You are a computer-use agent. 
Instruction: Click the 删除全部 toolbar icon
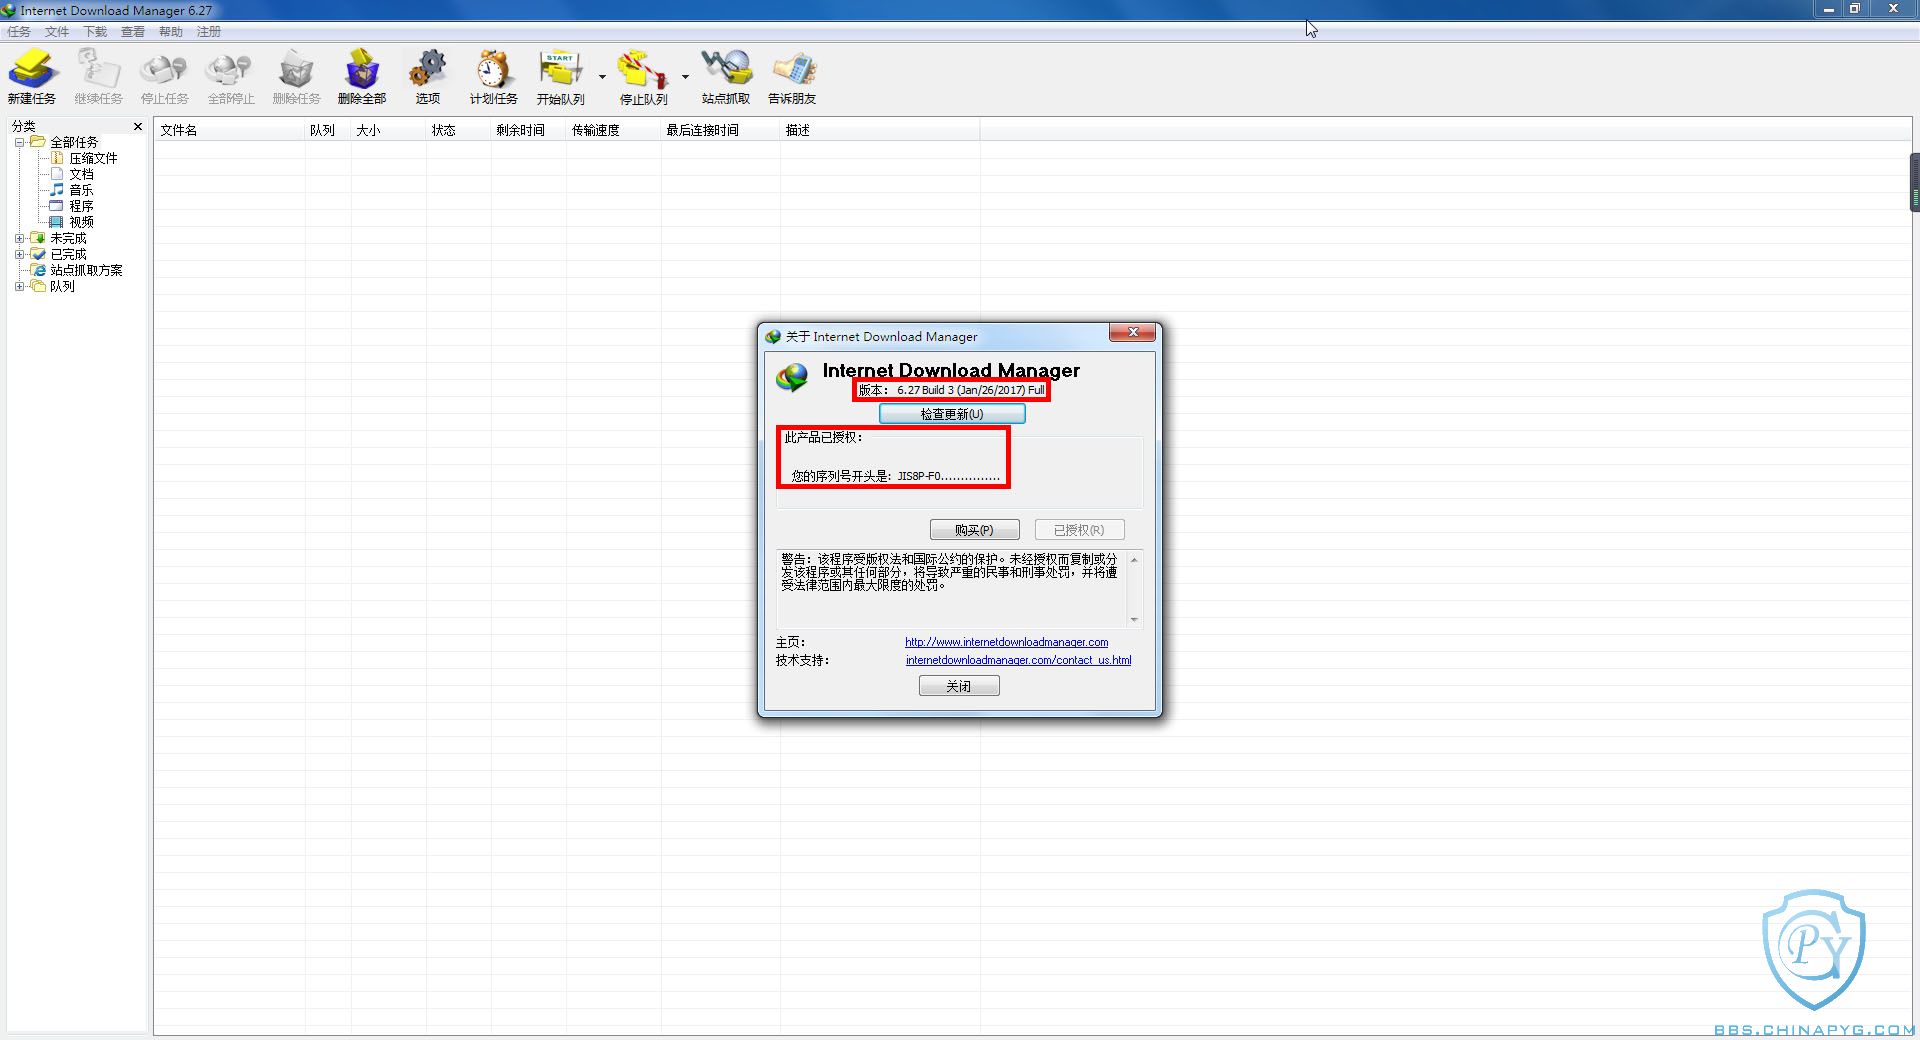click(x=362, y=76)
